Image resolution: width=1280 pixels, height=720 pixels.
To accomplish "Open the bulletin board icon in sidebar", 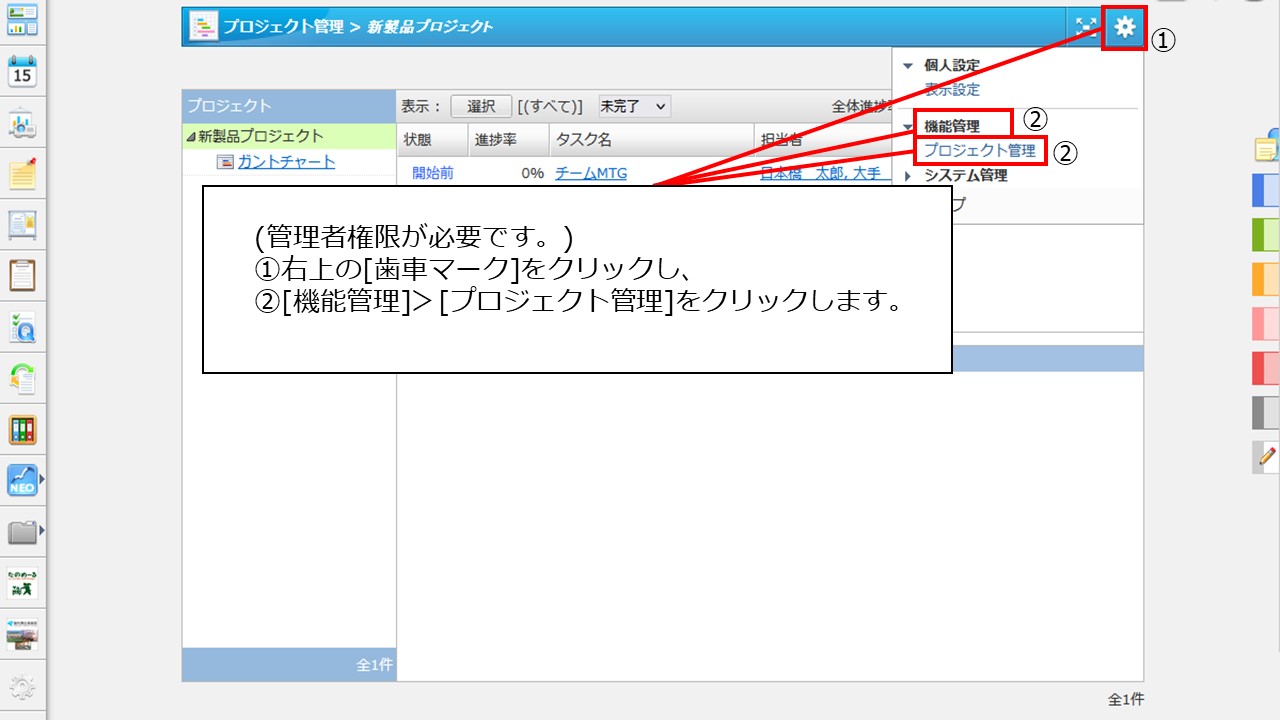I will point(22,226).
